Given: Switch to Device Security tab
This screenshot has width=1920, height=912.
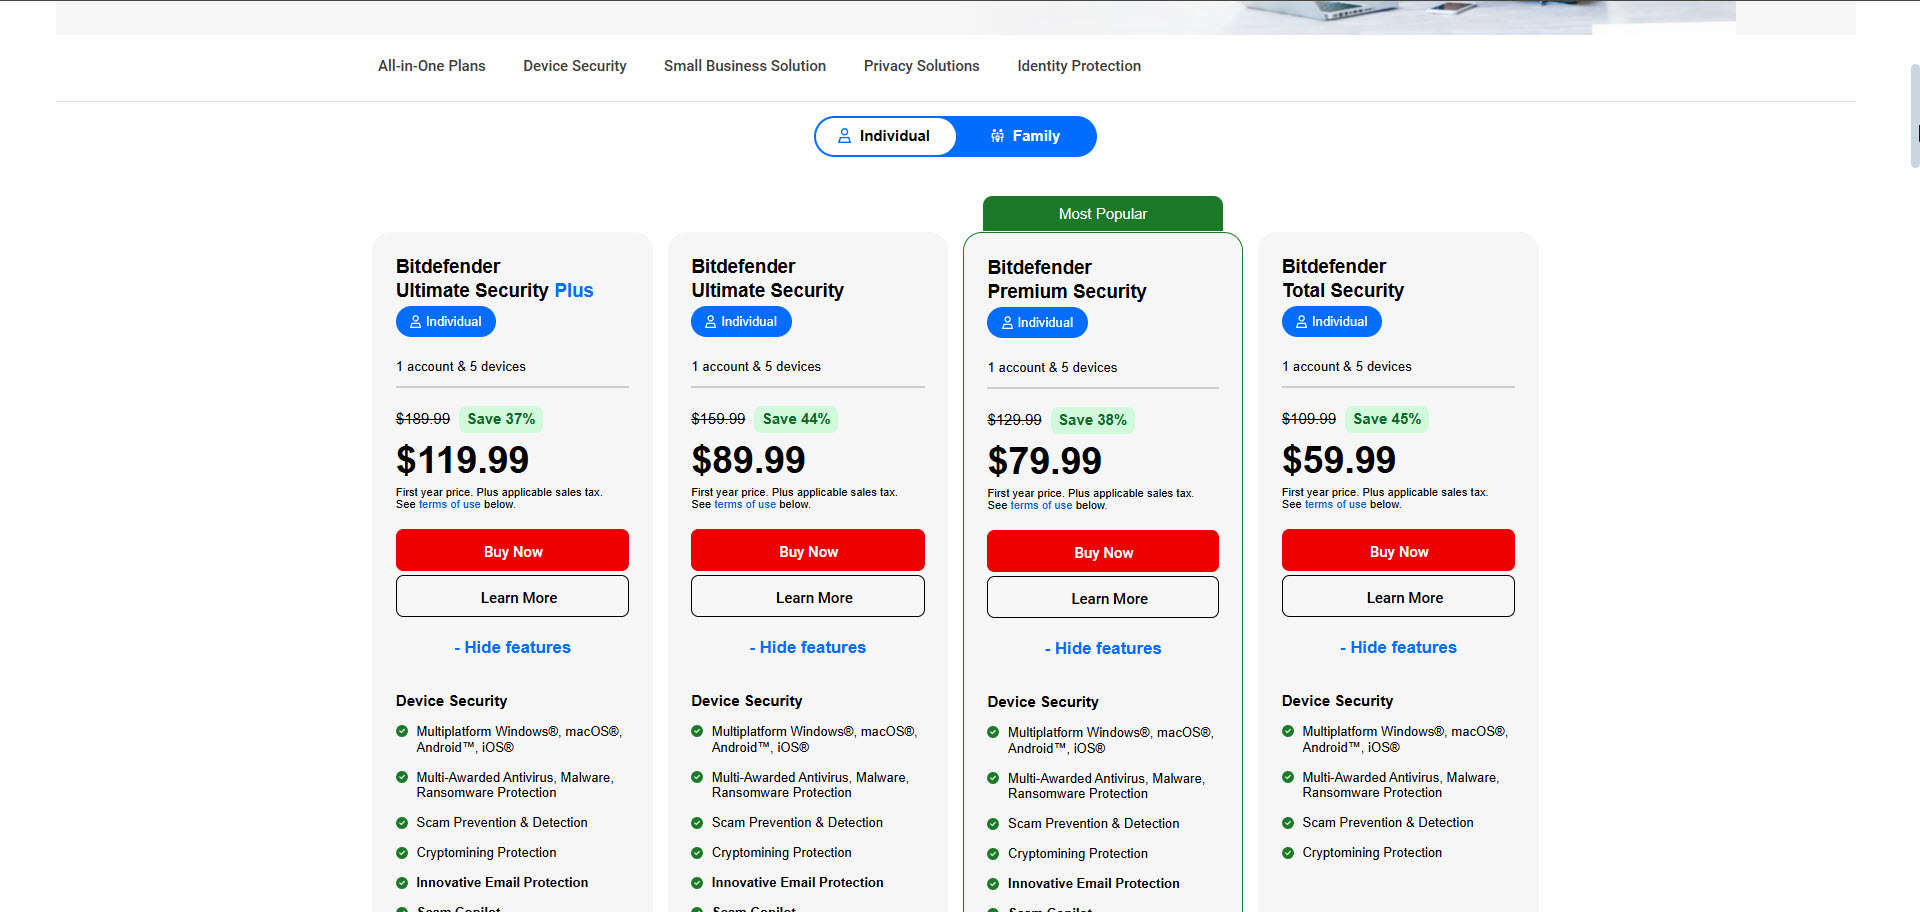Looking at the screenshot, I should coord(574,66).
